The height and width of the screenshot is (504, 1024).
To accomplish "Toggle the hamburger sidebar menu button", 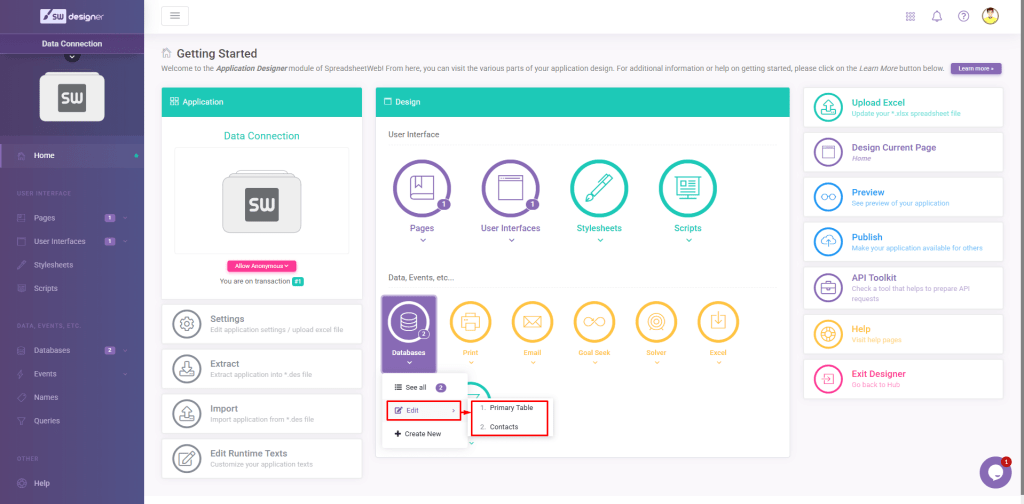I will (x=175, y=16).
